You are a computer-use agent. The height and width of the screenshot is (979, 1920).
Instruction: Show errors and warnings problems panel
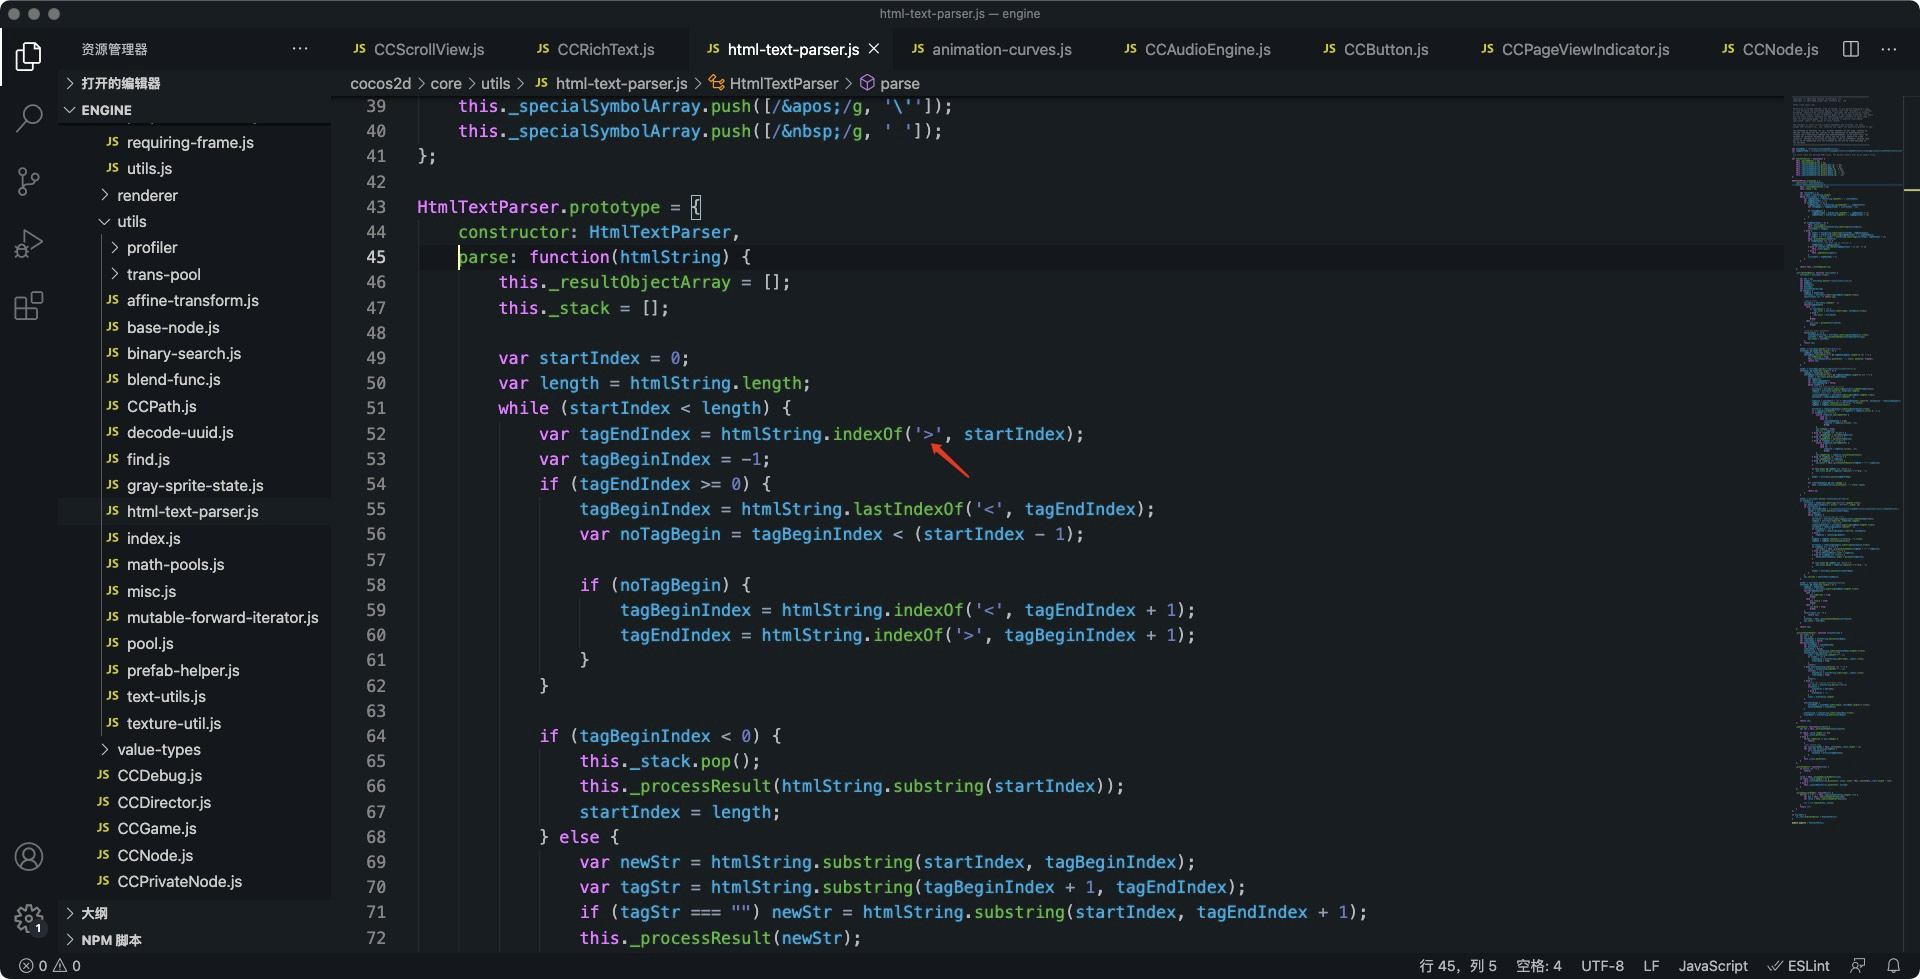tap(50, 966)
